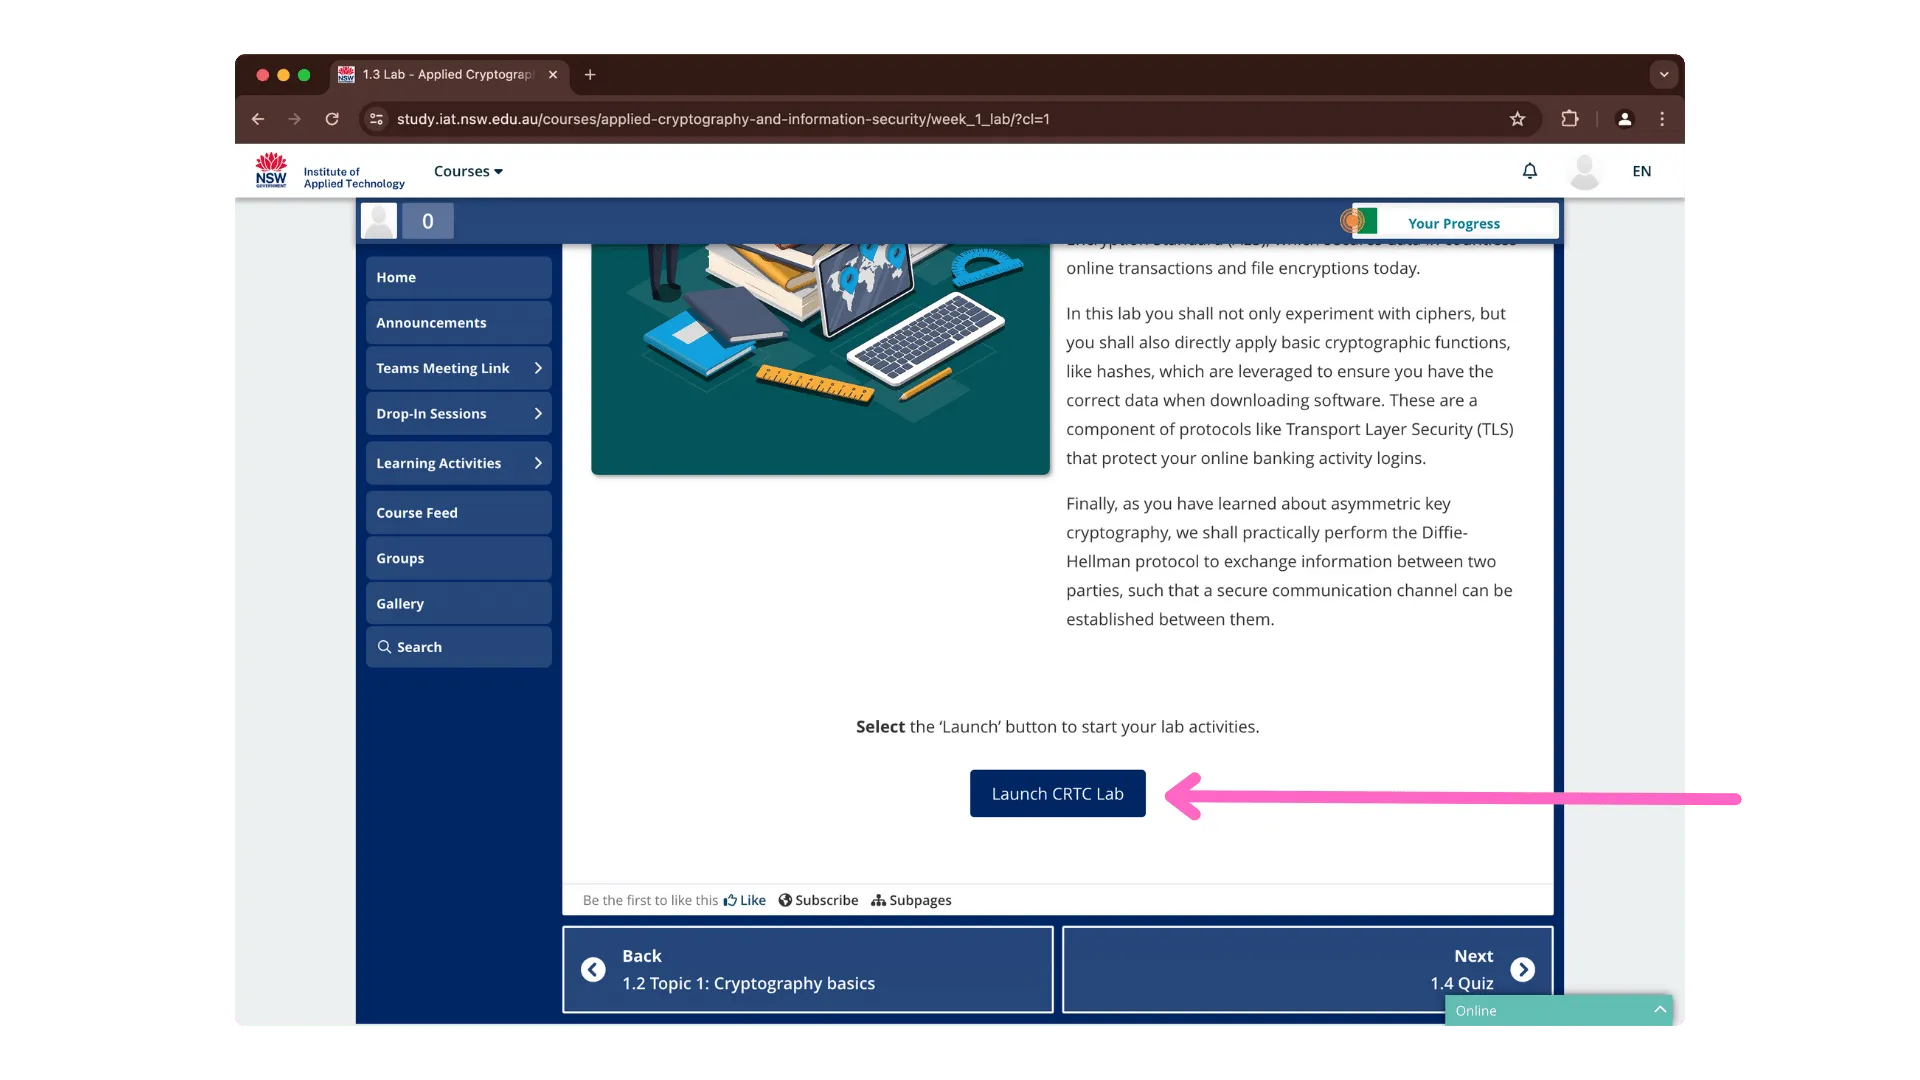Click the notifications bell icon

[1529, 171]
